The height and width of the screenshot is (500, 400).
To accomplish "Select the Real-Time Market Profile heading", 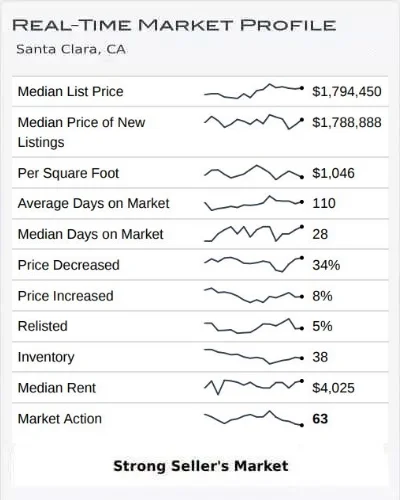I will pos(174,25).
